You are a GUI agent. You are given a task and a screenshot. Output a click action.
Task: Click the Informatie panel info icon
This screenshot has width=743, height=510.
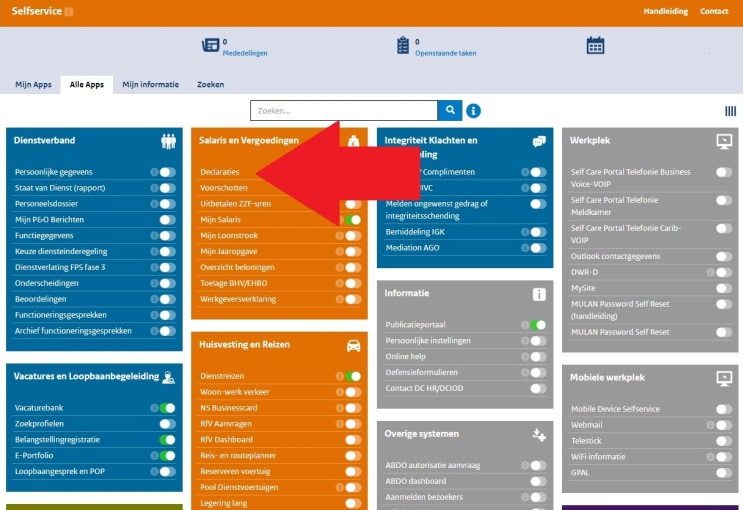[x=539, y=294]
